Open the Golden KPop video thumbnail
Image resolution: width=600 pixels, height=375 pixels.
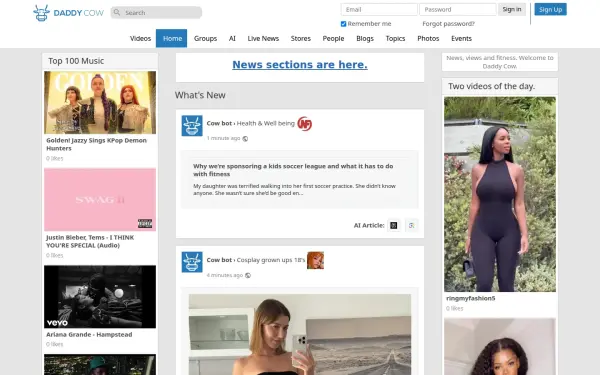(100, 103)
